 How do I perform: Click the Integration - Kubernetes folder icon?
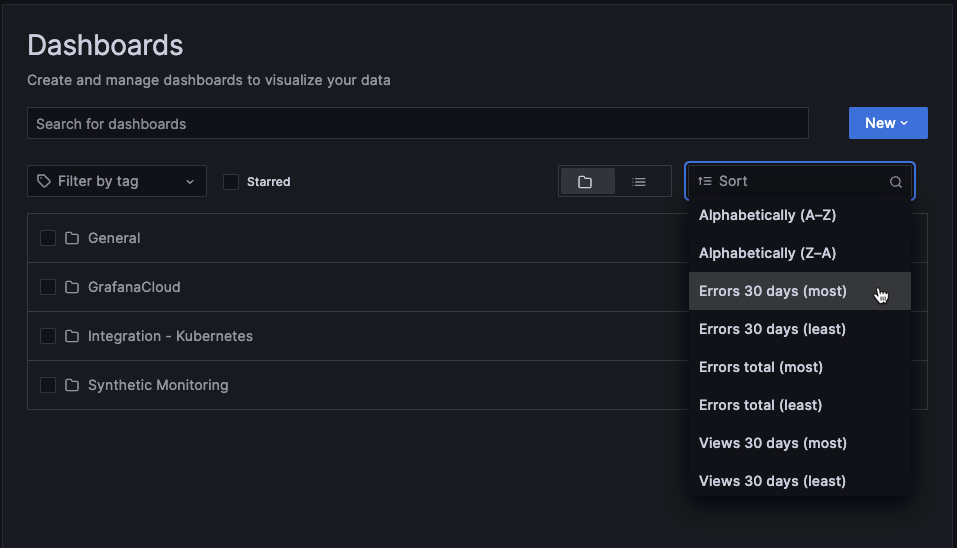[x=72, y=336]
